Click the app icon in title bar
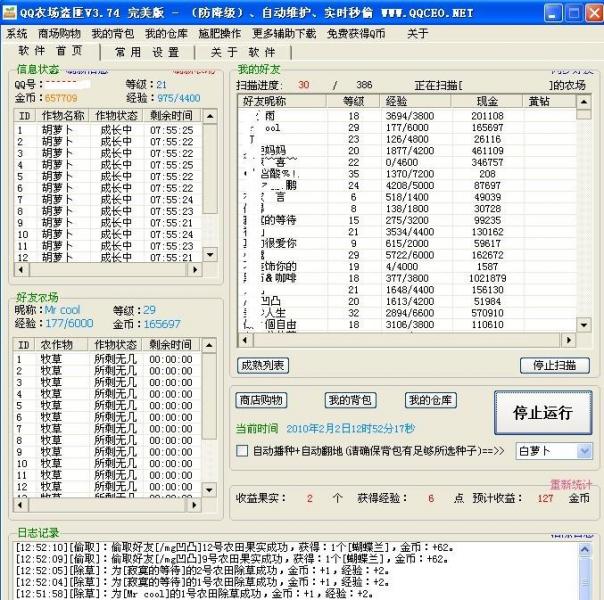The image size is (604, 600). click(9, 13)
